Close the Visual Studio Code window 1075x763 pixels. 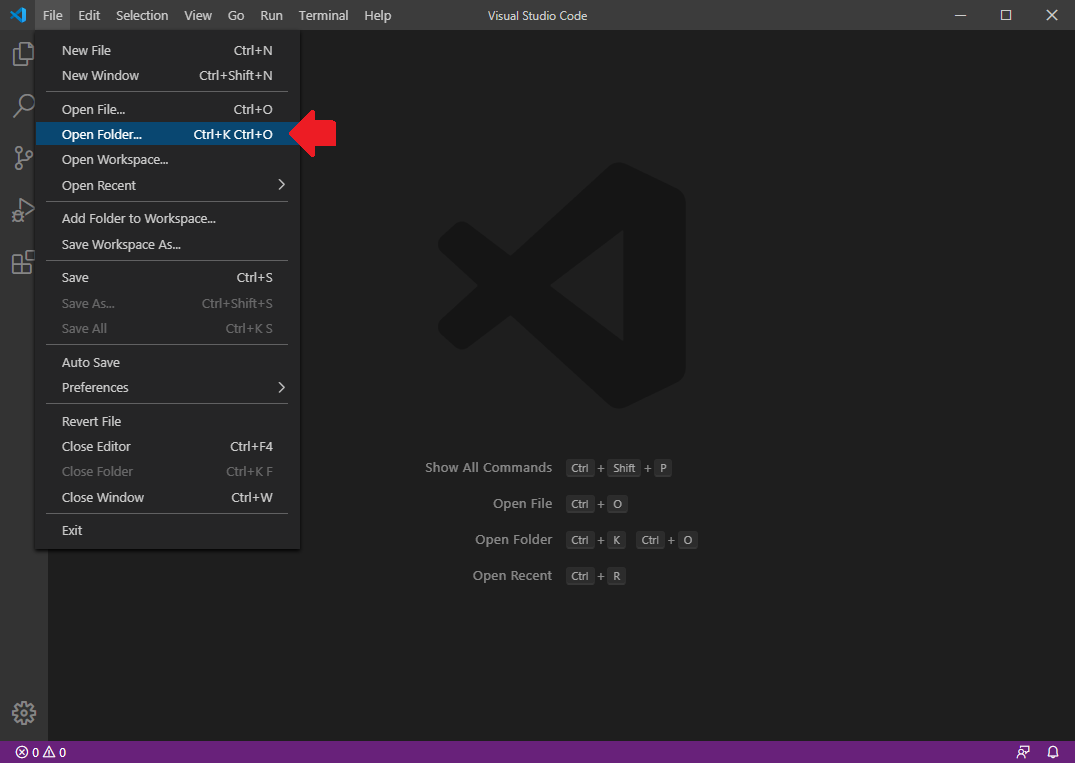click(x=1052, y=15)
